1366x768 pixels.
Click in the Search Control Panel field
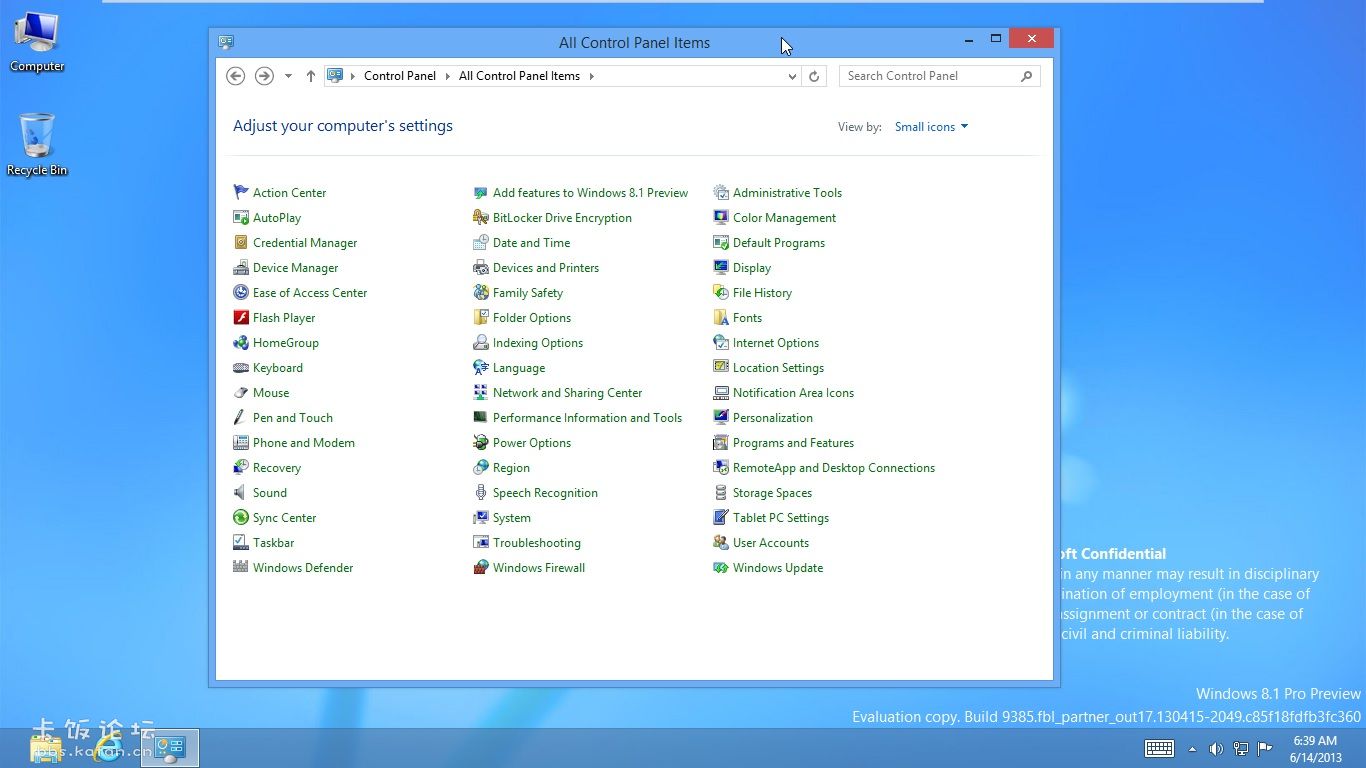[x=939, y=76]
